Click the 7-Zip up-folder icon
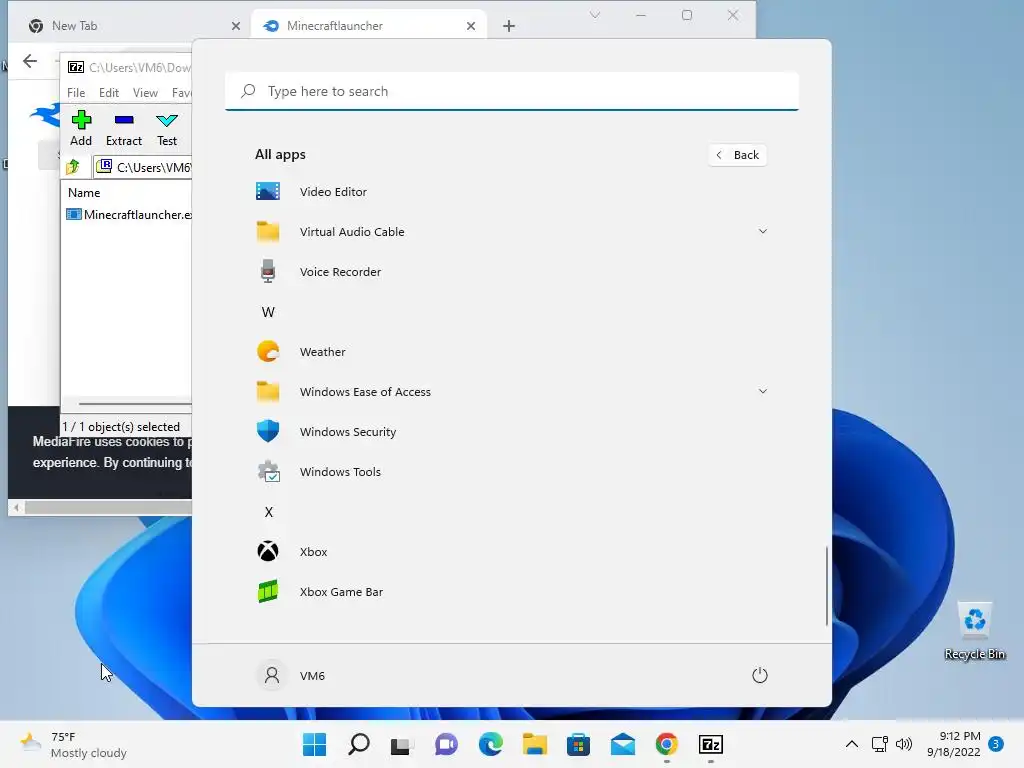The image size is (1024, 768). (72, 167)
